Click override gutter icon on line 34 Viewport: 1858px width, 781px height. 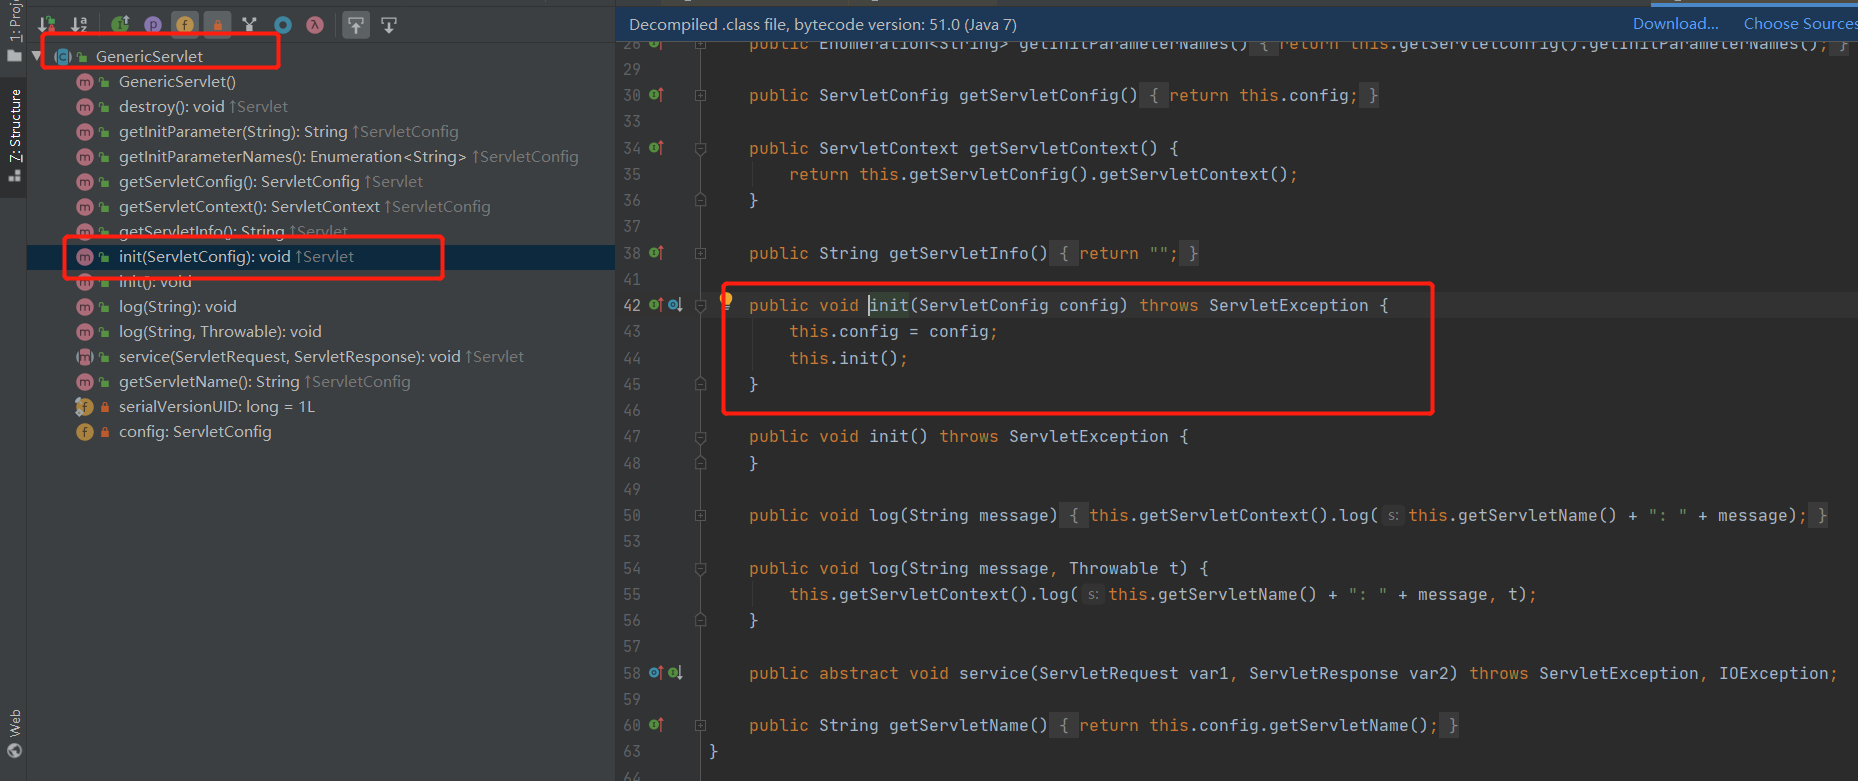click(656, 148)
